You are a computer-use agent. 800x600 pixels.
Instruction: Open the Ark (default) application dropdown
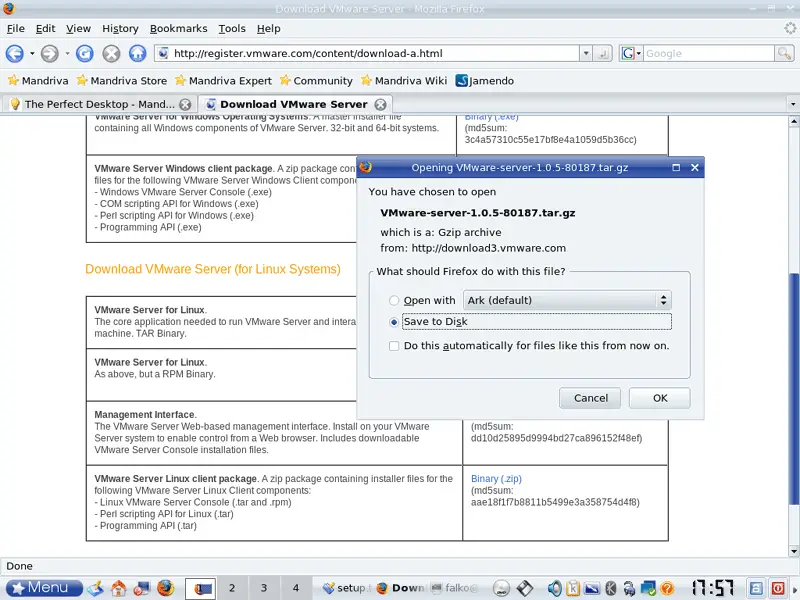point(567,300)
